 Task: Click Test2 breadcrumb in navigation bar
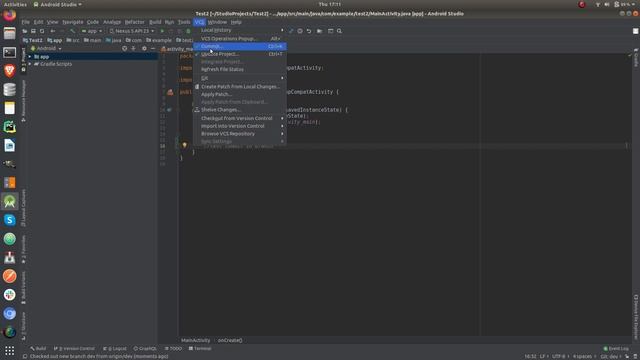pos(33,40)
